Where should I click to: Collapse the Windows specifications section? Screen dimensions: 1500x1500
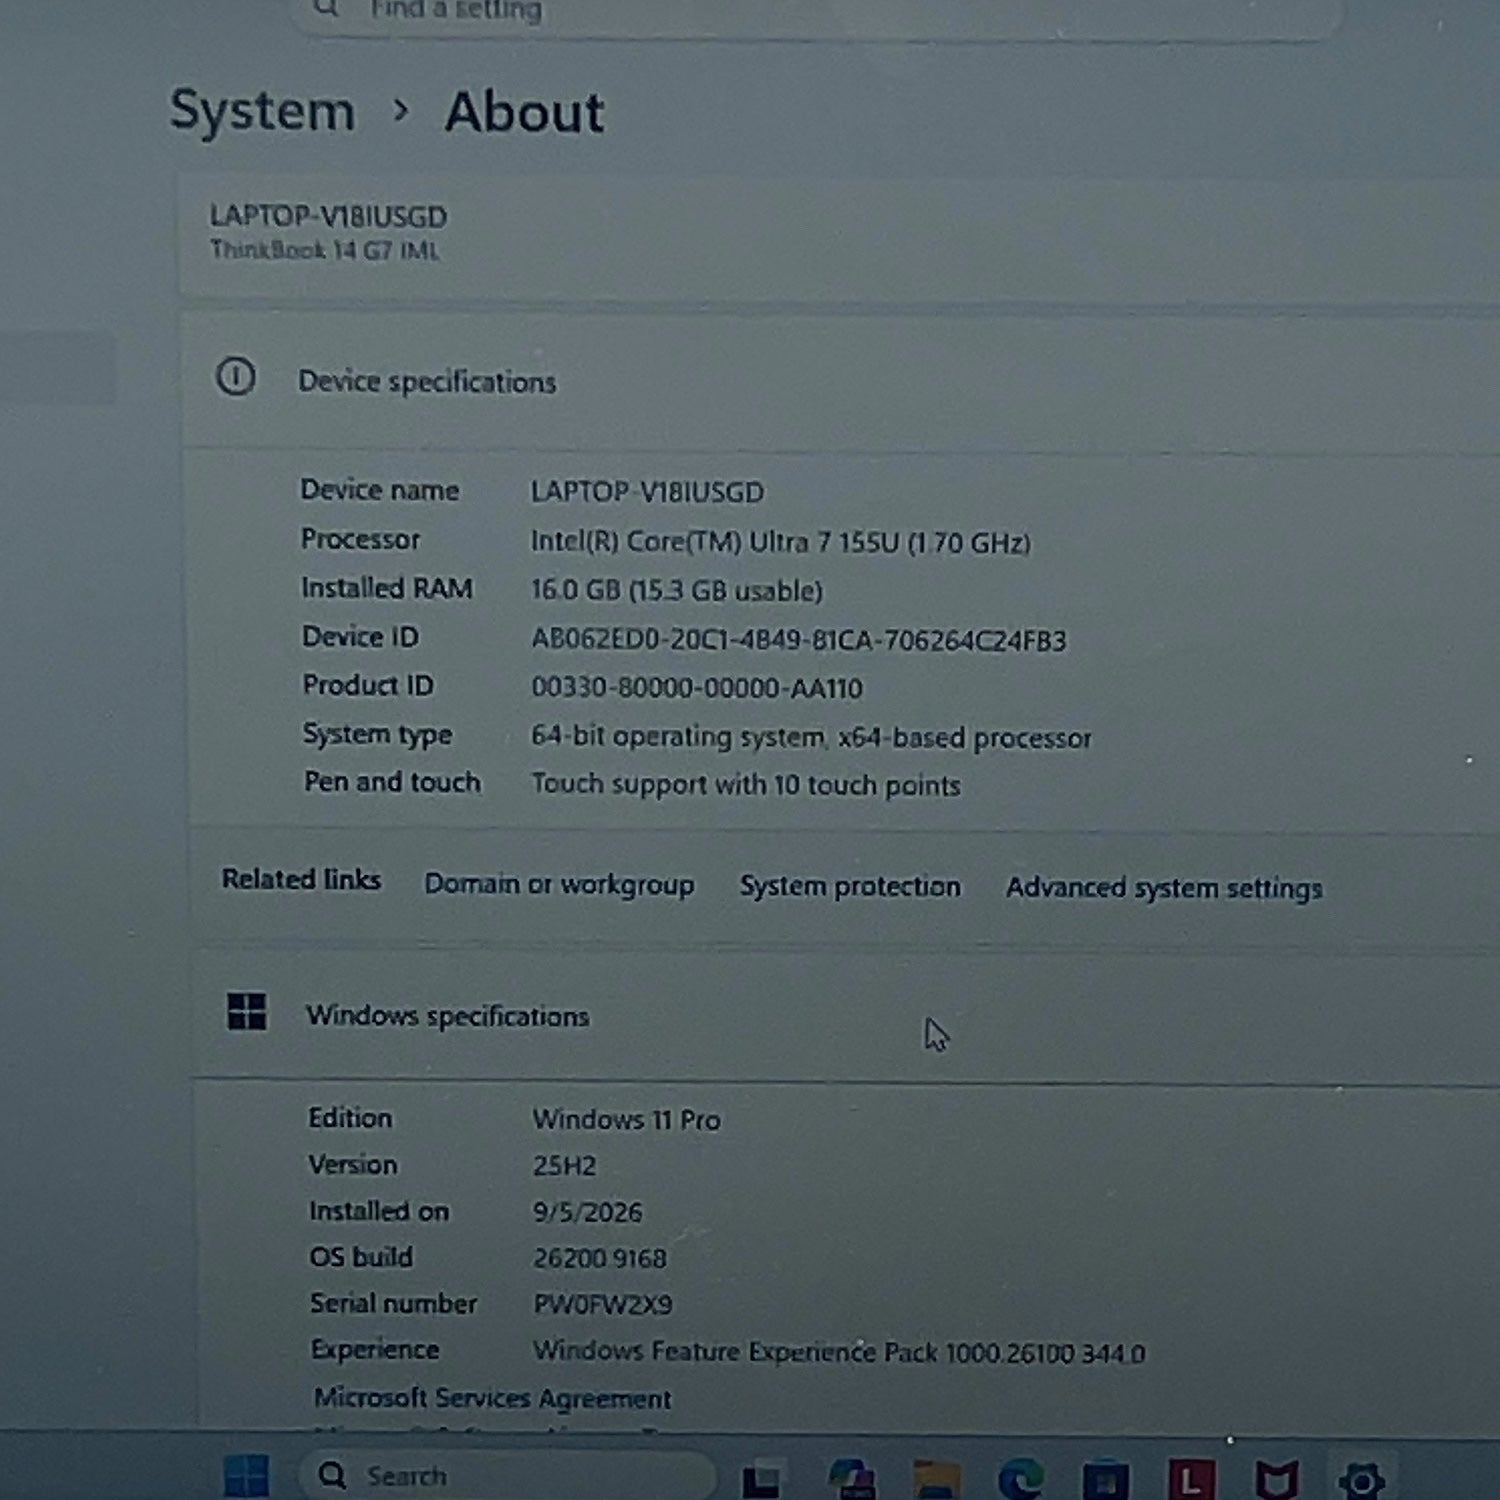845,1016
